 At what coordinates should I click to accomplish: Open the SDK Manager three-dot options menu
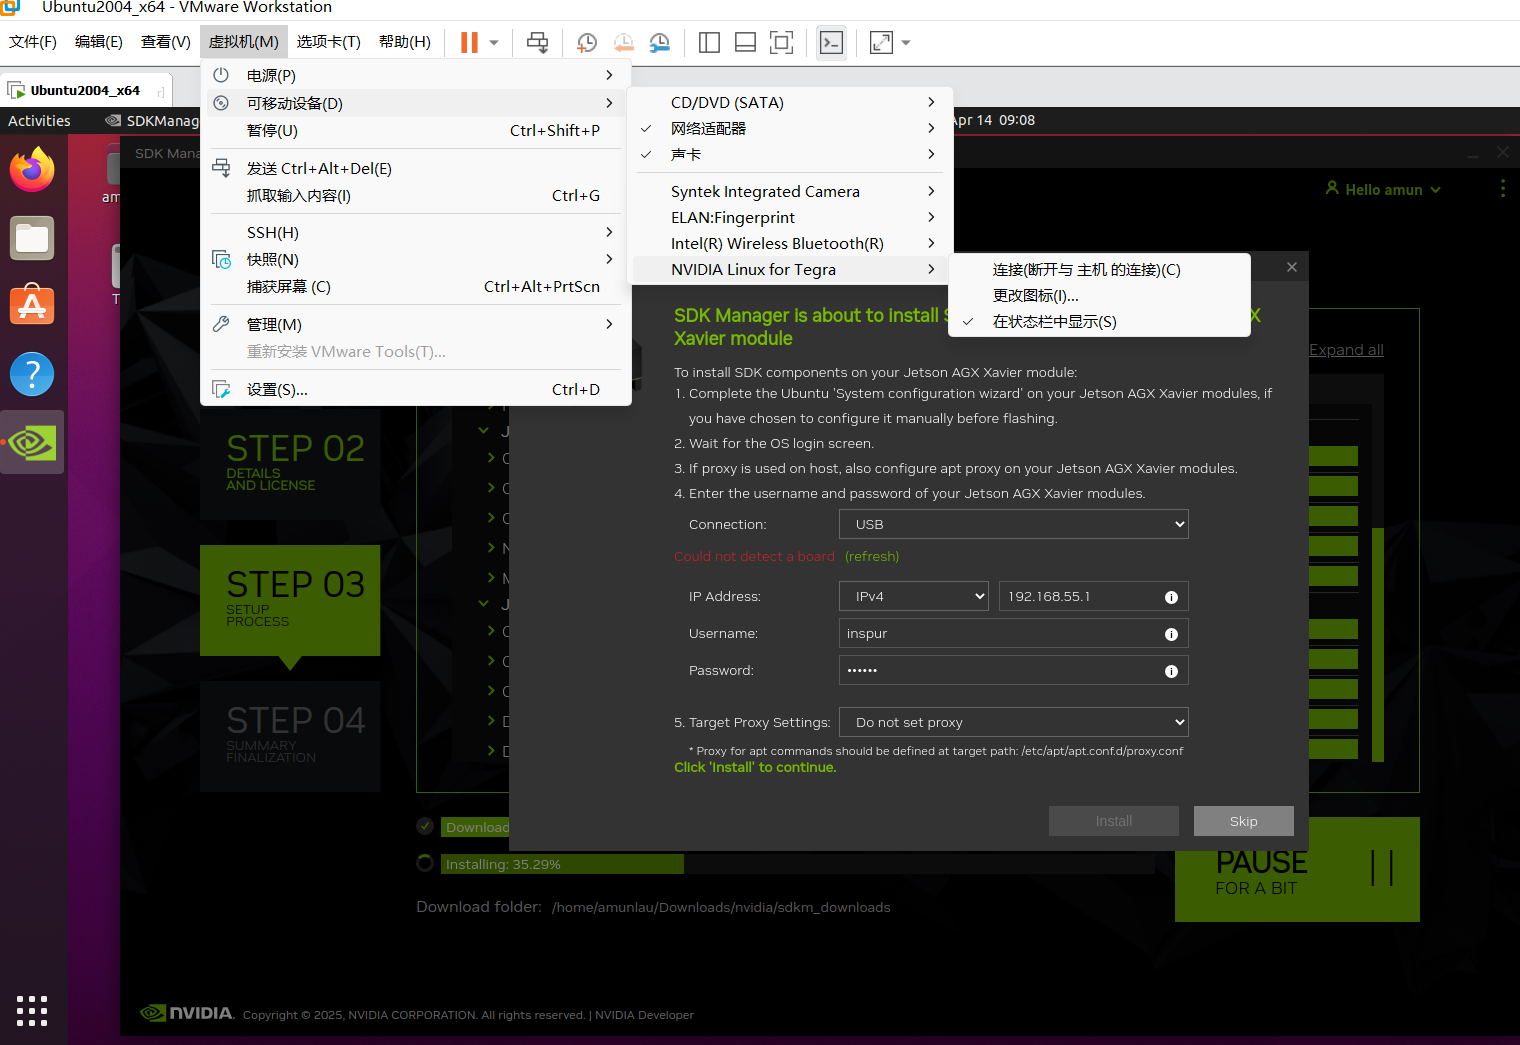point(1503,189)
